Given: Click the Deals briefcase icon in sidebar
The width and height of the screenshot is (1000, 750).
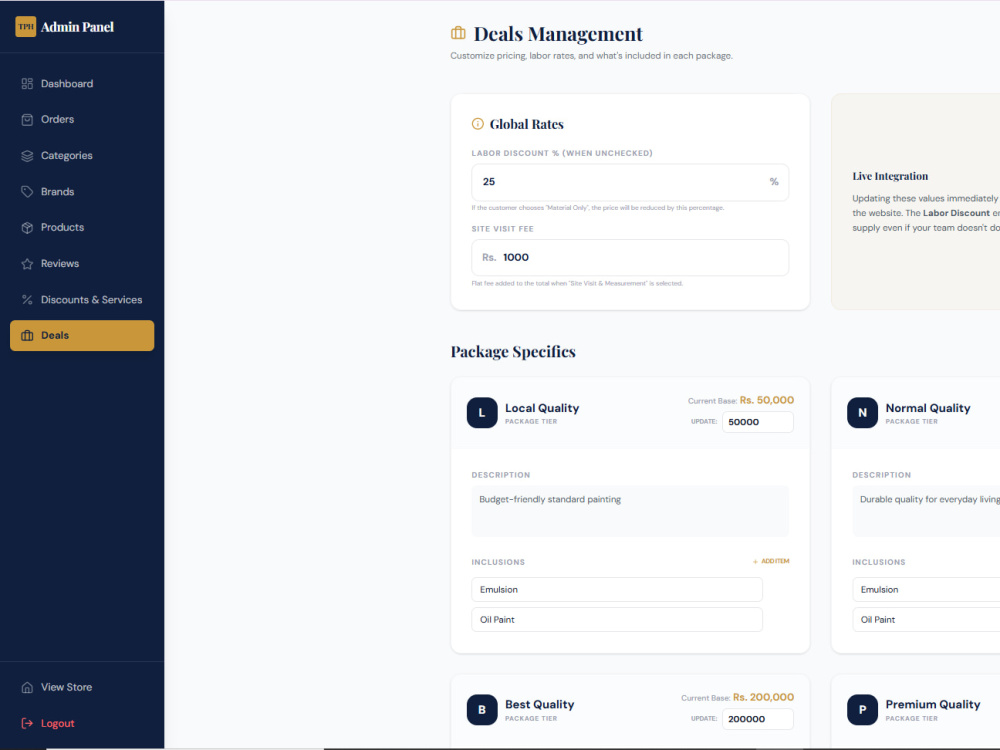Looking at the screenshot, I should pos(27,335).
